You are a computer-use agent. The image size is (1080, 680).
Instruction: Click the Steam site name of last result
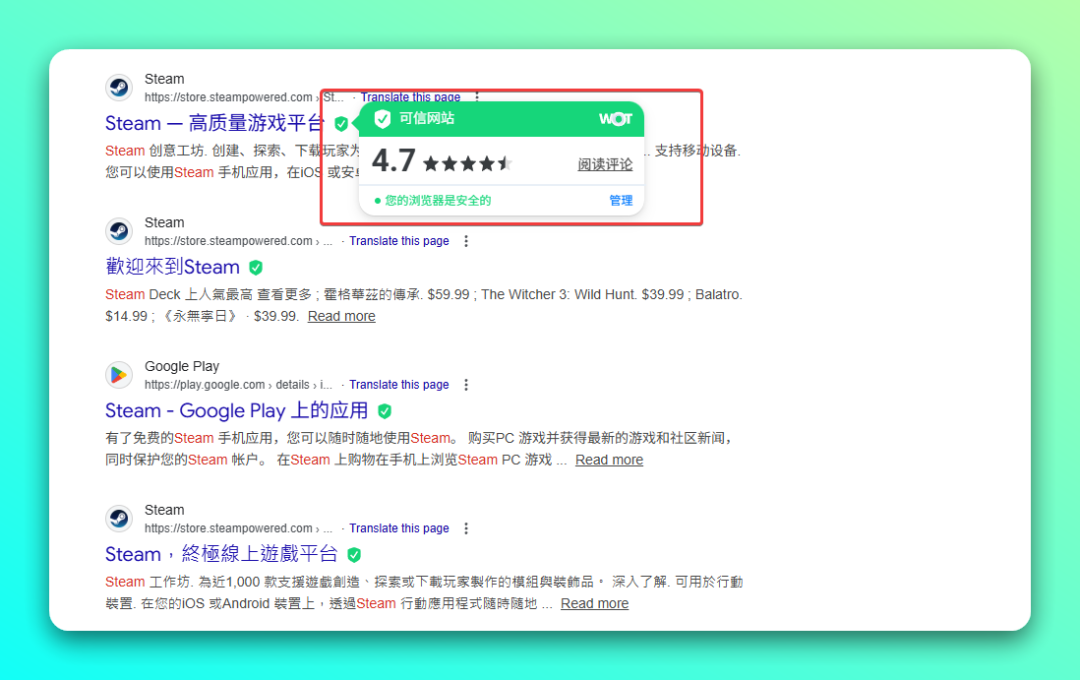point(165,510)
